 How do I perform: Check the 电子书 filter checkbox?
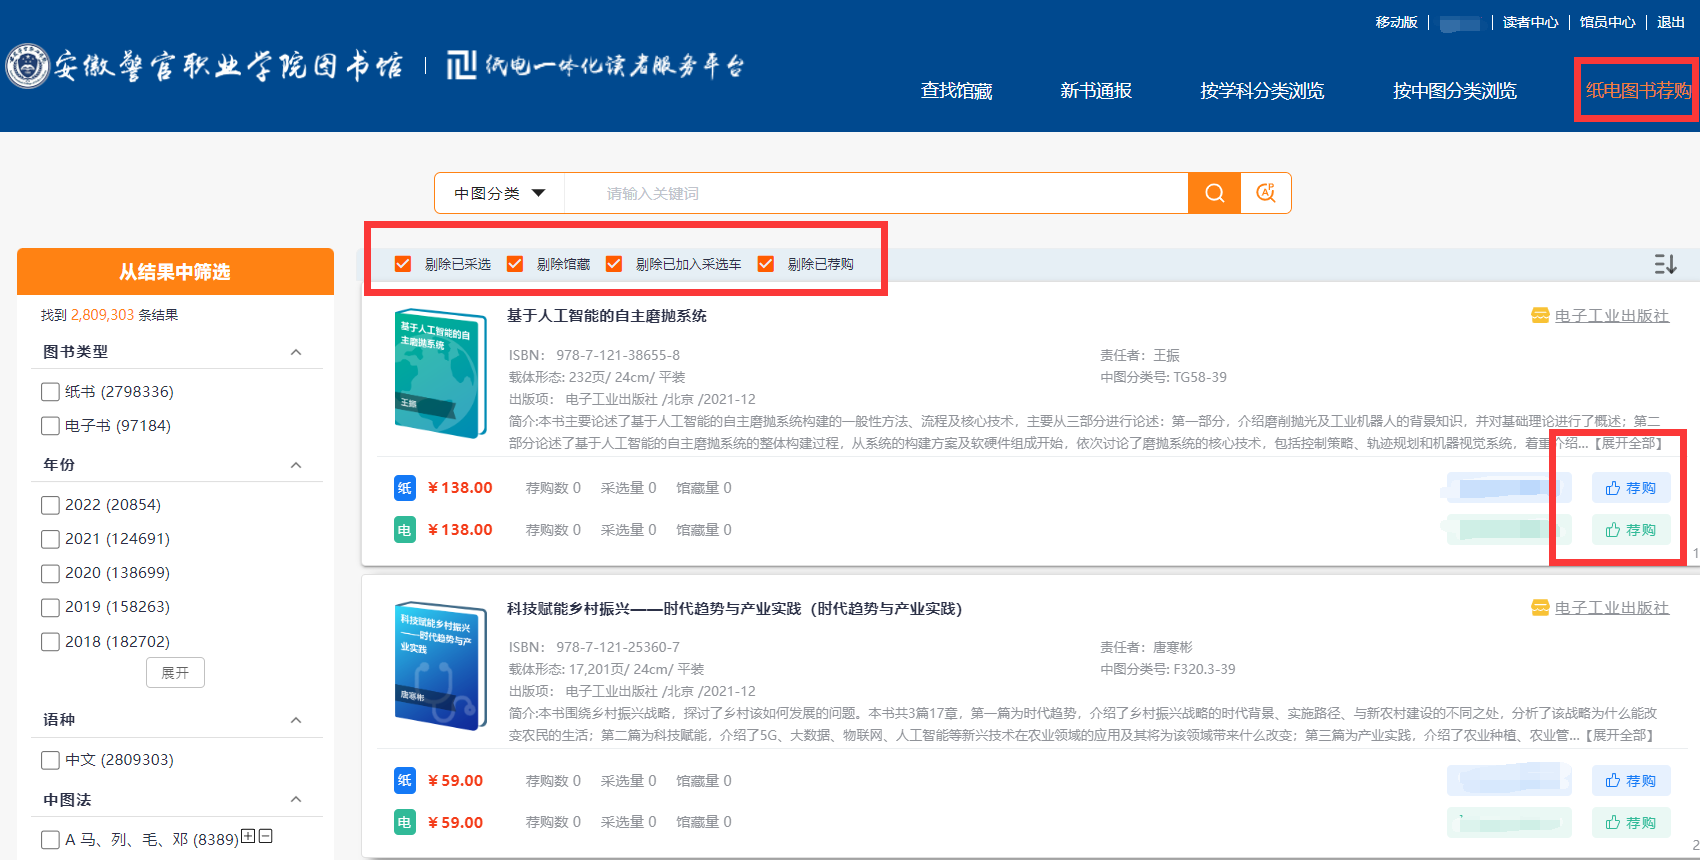50,426
